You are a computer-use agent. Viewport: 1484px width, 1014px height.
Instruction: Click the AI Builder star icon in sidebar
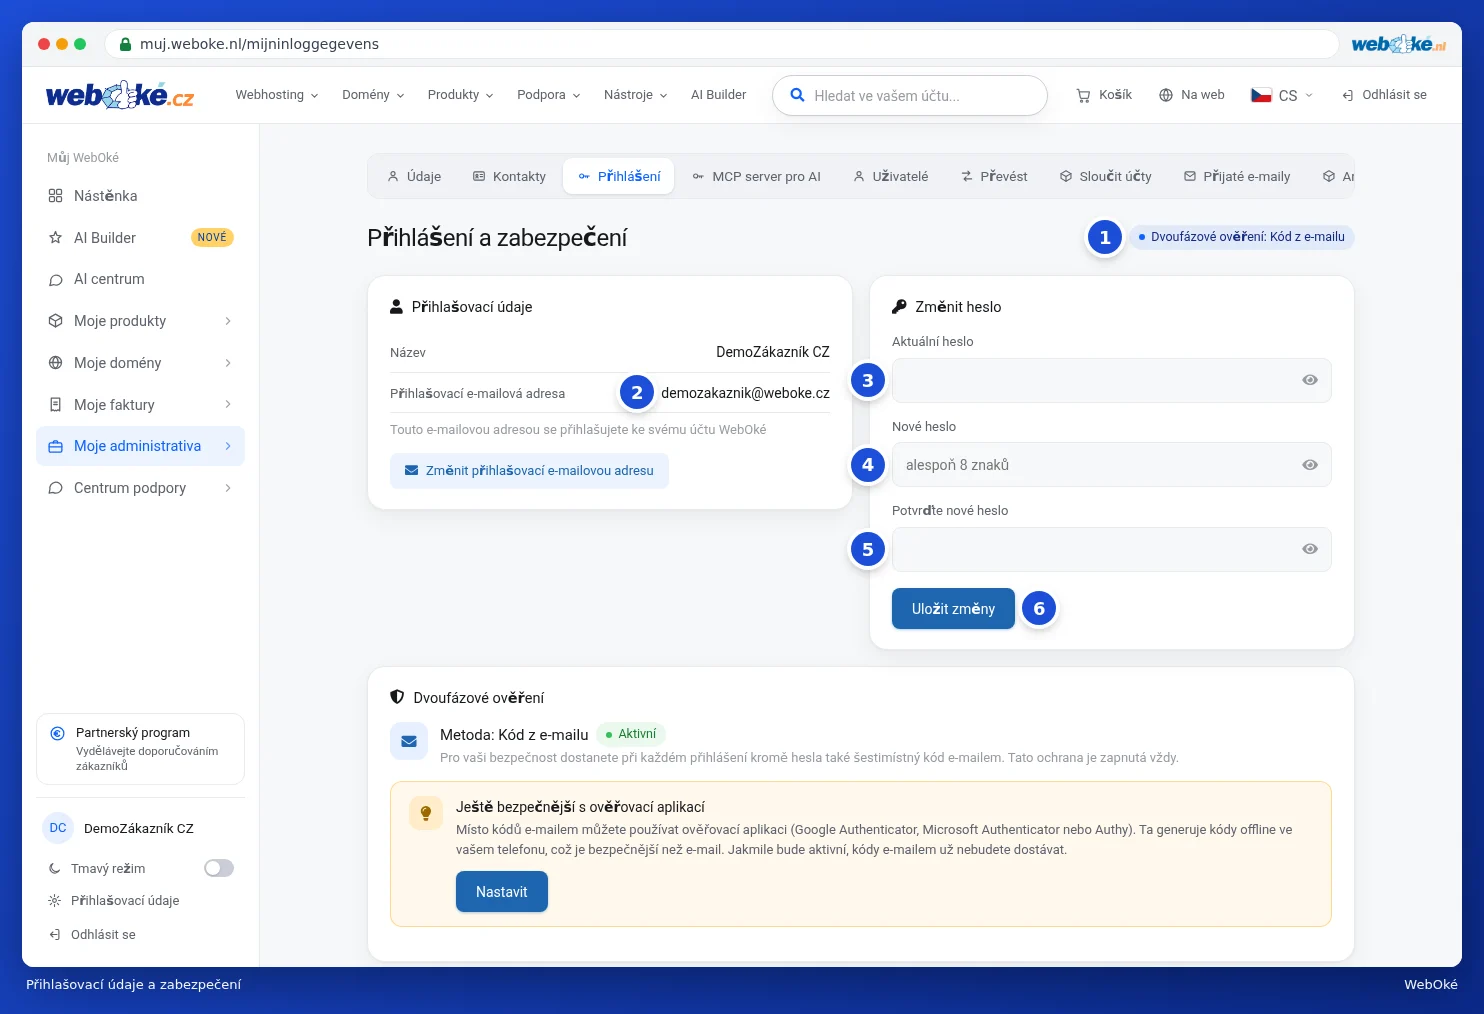point(56,238)
